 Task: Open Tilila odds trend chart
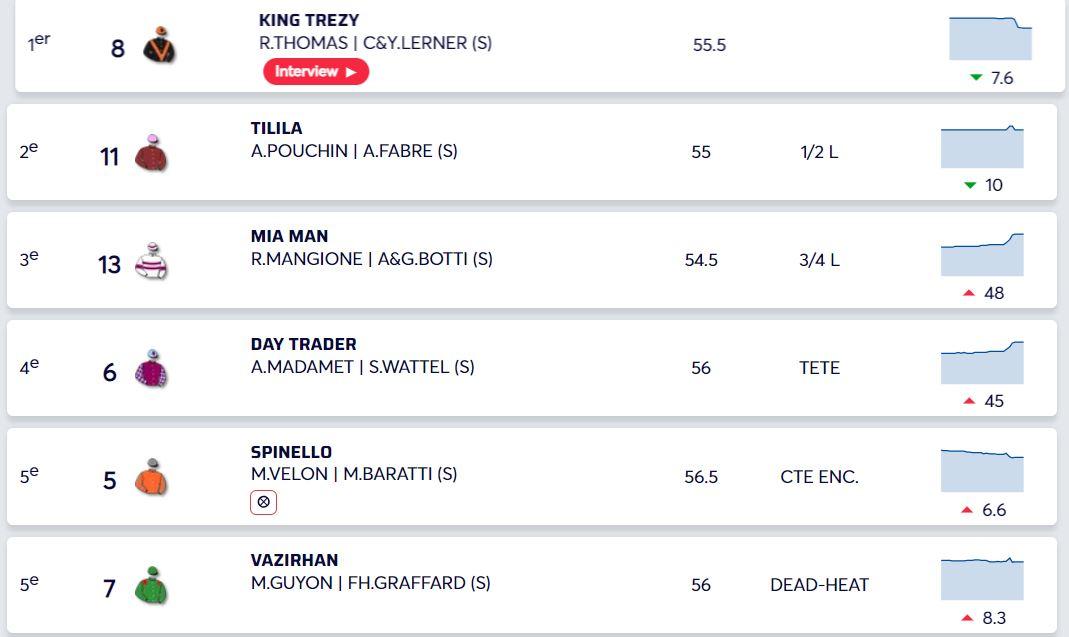click(982, 146)
